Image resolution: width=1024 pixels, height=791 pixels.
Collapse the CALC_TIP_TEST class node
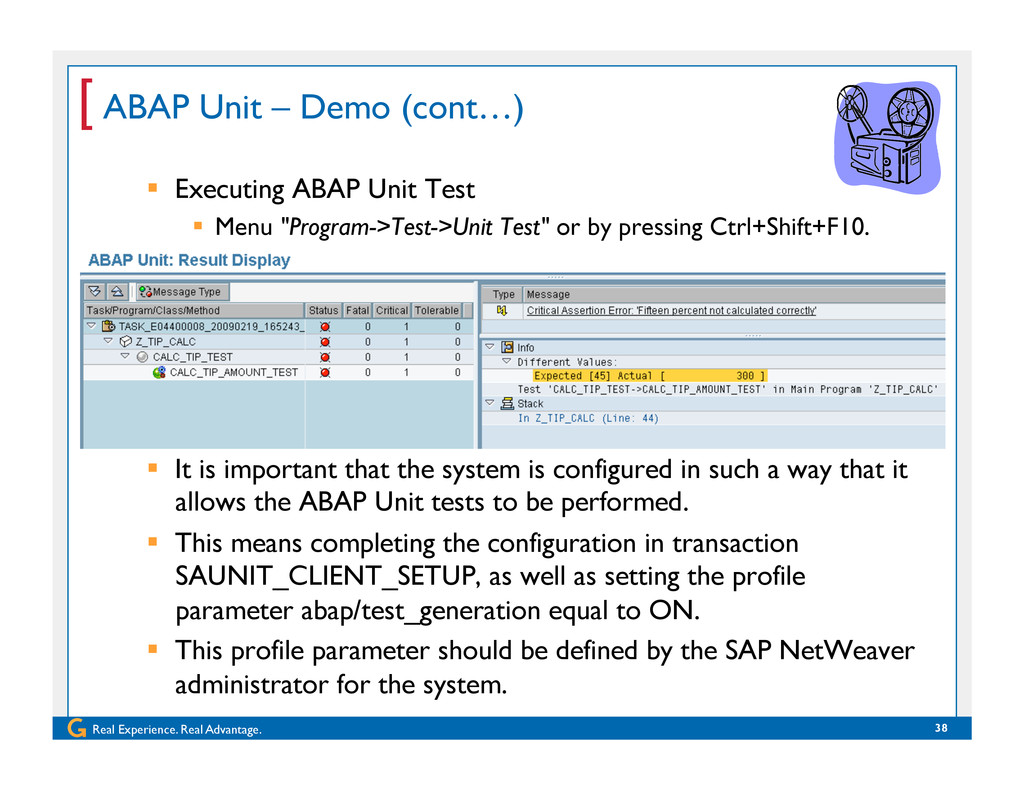(x=125, y=357)
